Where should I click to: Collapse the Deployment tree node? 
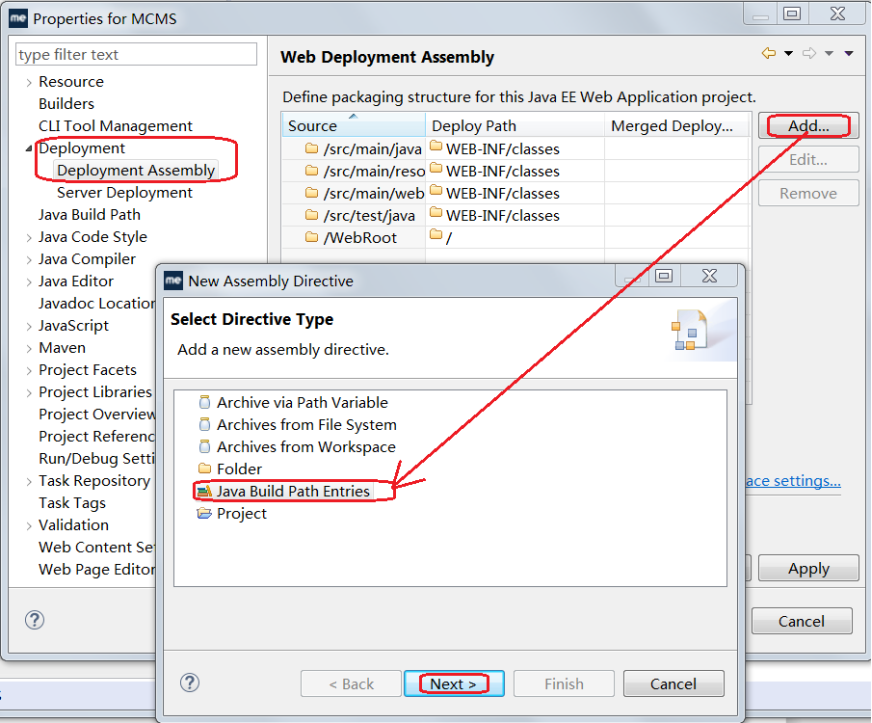coord(29,148)
